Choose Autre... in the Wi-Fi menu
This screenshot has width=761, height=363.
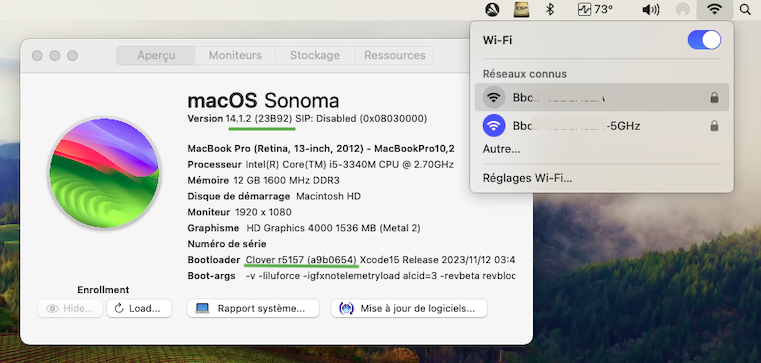[x=501, y=149]
